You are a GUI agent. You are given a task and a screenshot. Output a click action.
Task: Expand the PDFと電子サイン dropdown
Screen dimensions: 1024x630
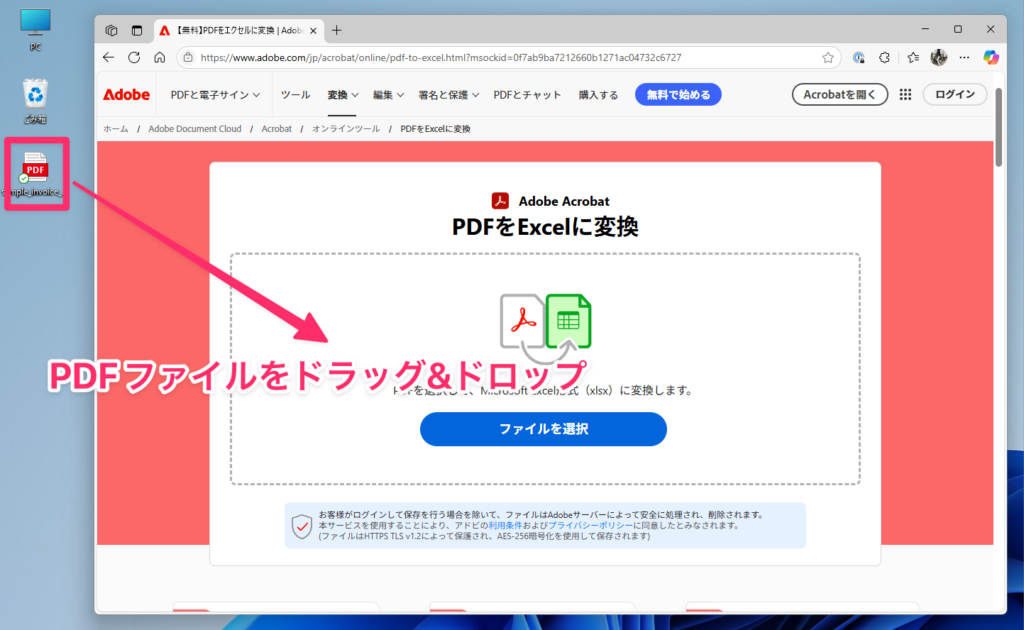point(215,95)
